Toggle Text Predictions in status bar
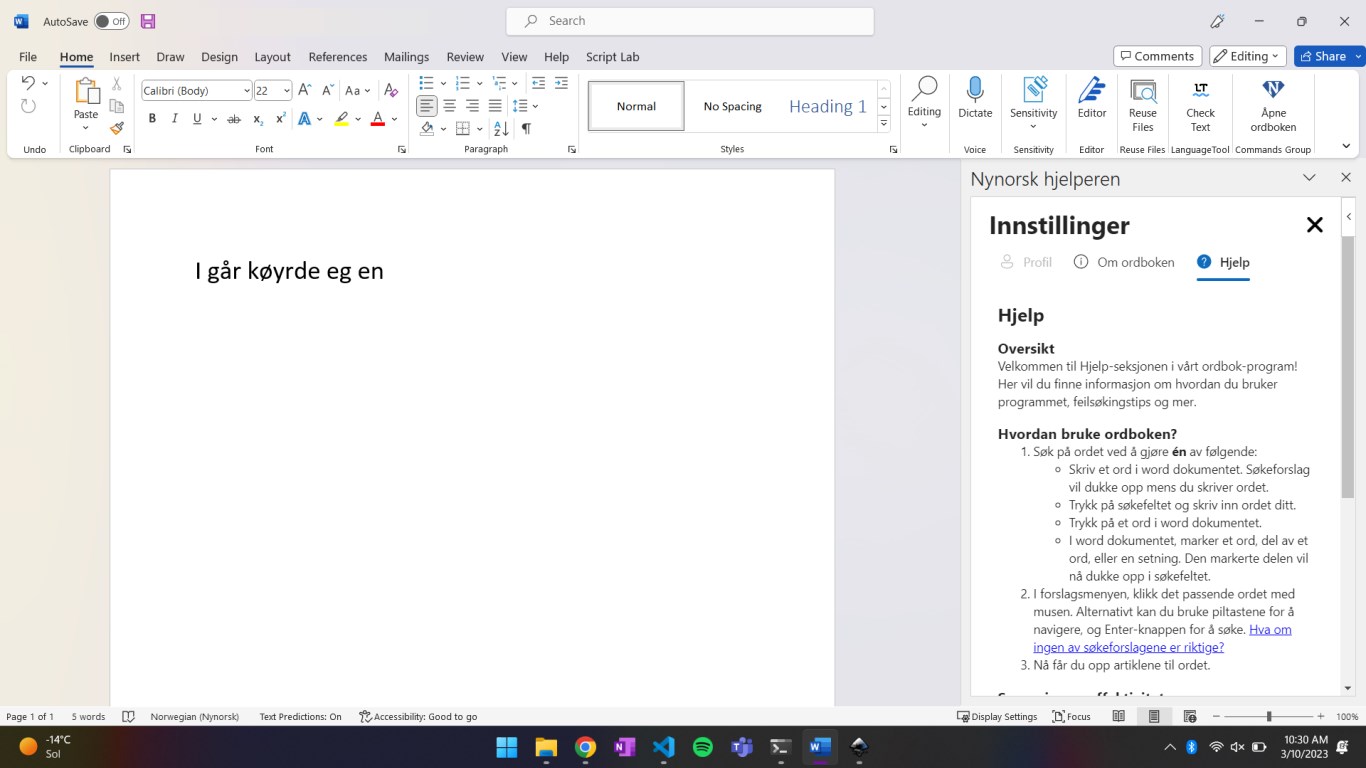Image resolution: width=1366 pixels, height=768 pixels. [x=300, y=717]
